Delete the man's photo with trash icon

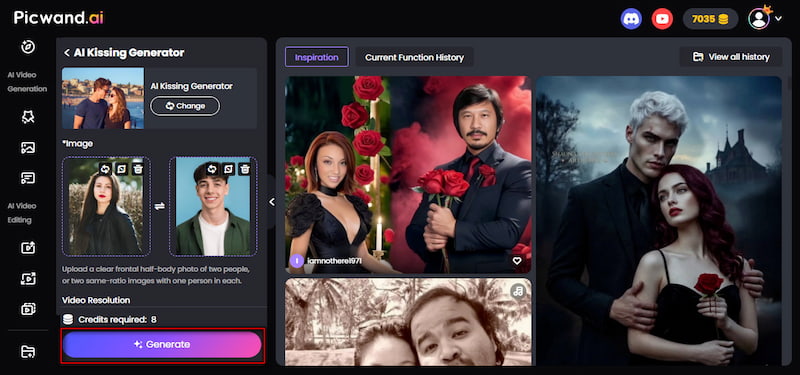tap(244, 168)
